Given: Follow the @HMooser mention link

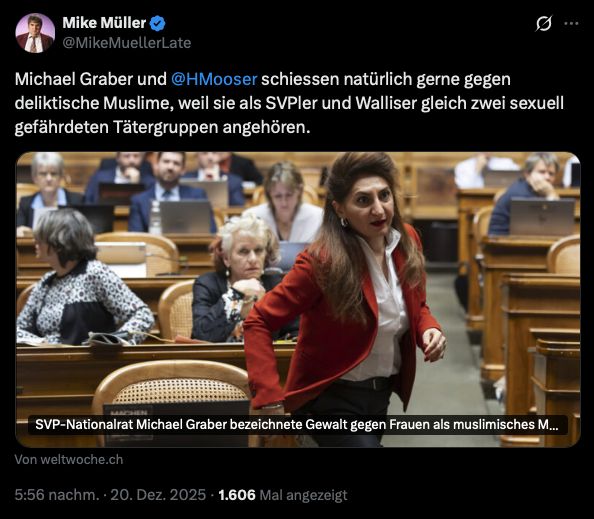Looking at the screenshot, I should pyautogui.click(x=214, y=79).
